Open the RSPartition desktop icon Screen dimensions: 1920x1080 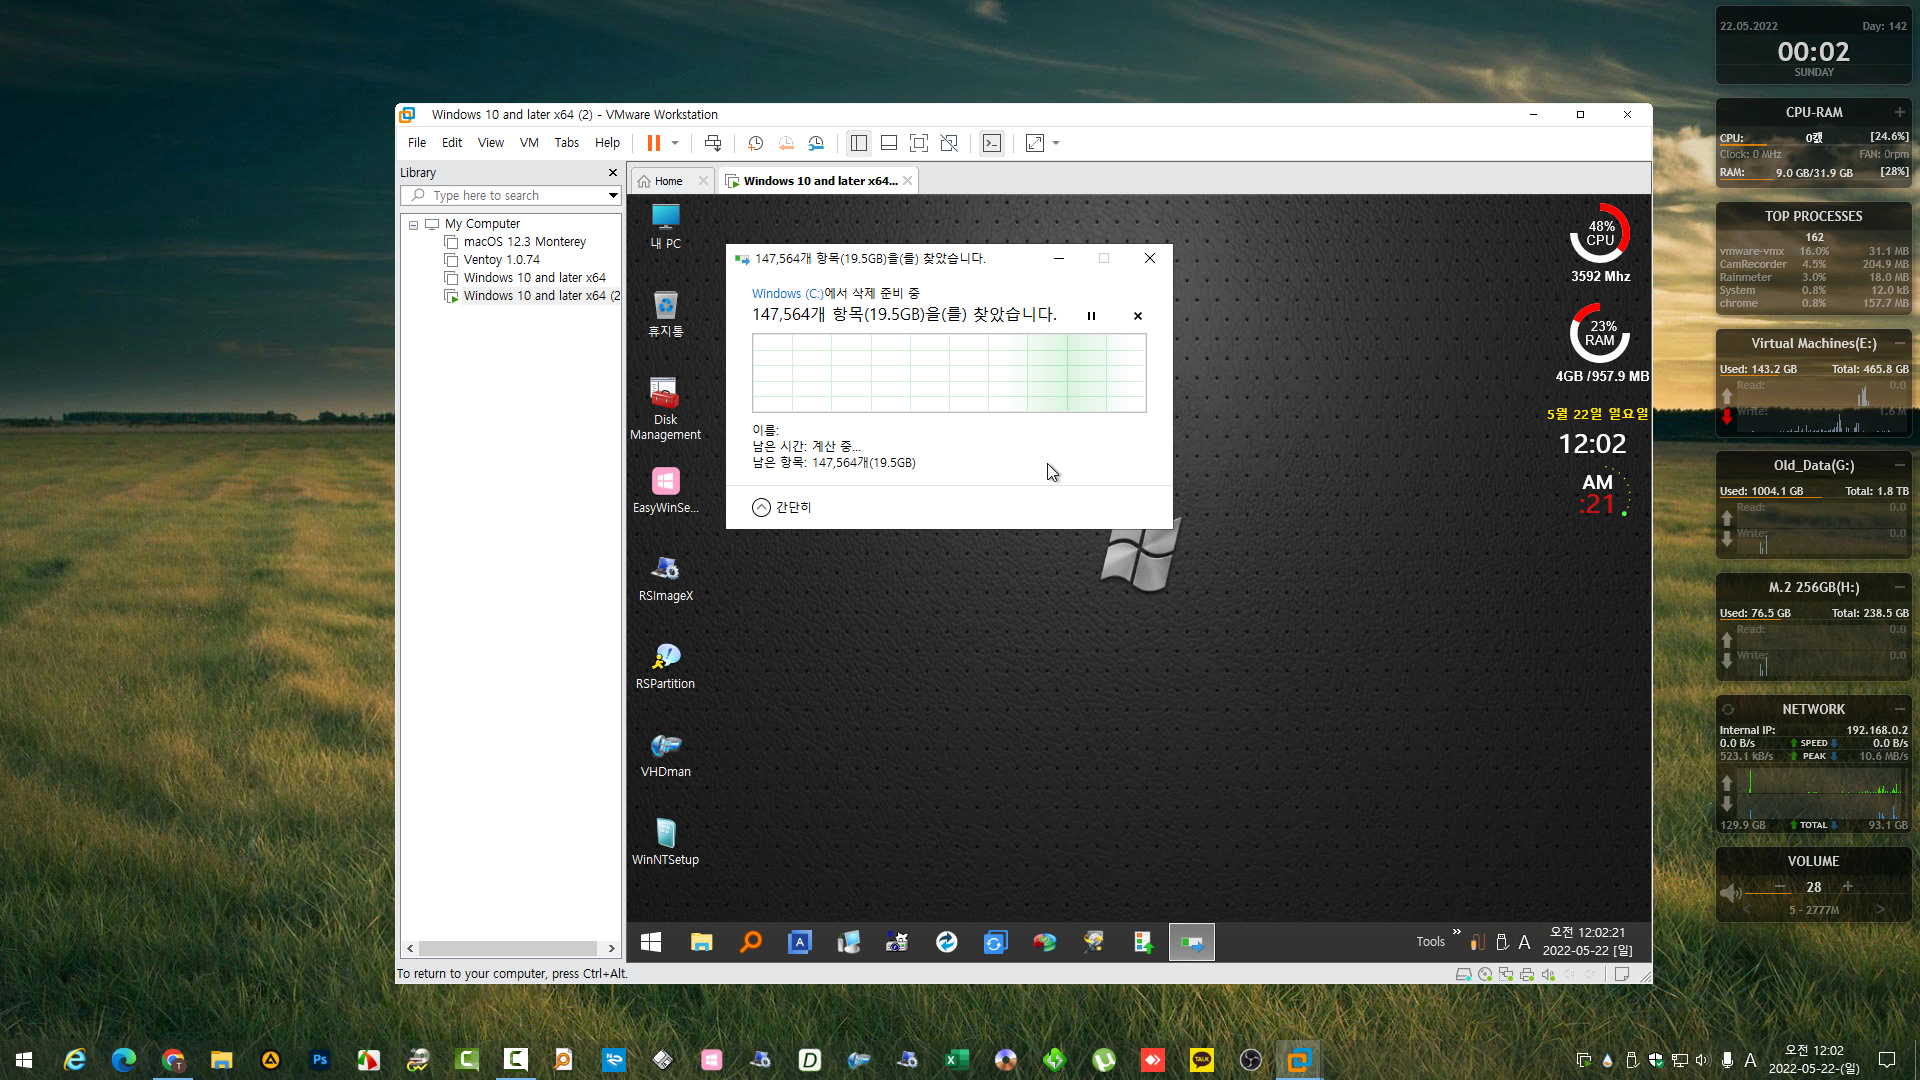point(665,666)
